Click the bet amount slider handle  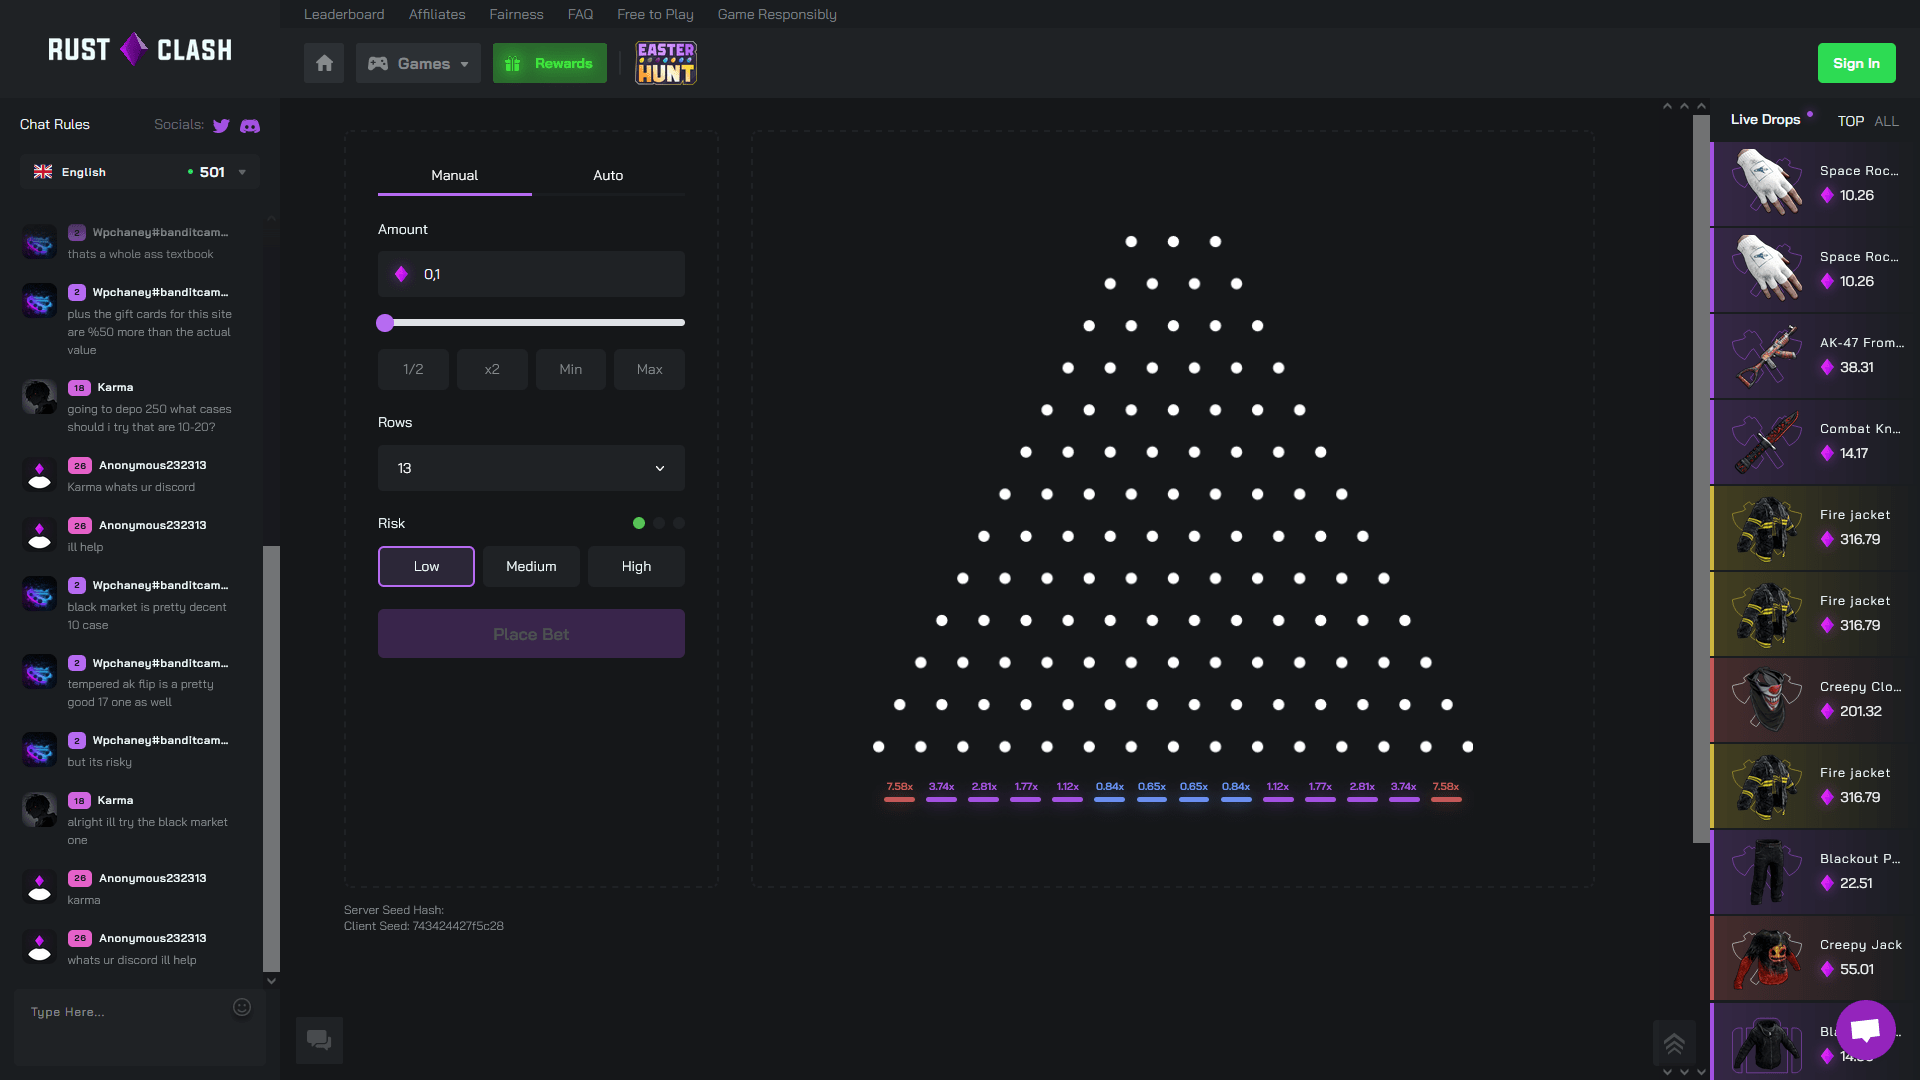[x=385, y=322]
